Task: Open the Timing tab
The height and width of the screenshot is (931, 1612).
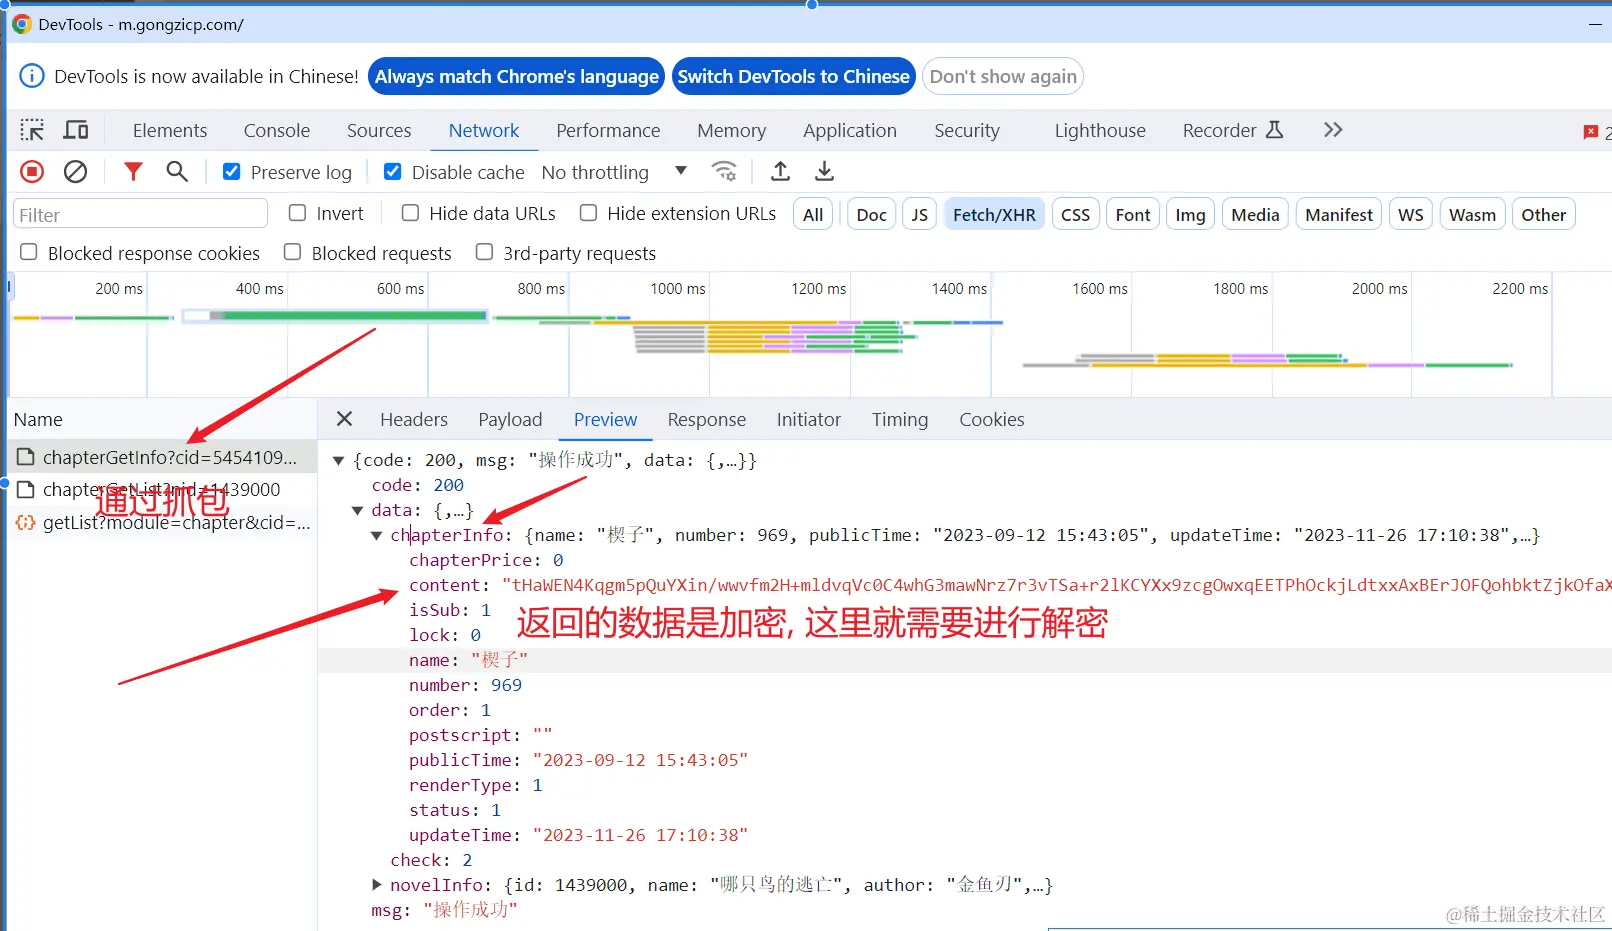Action: 900,419
